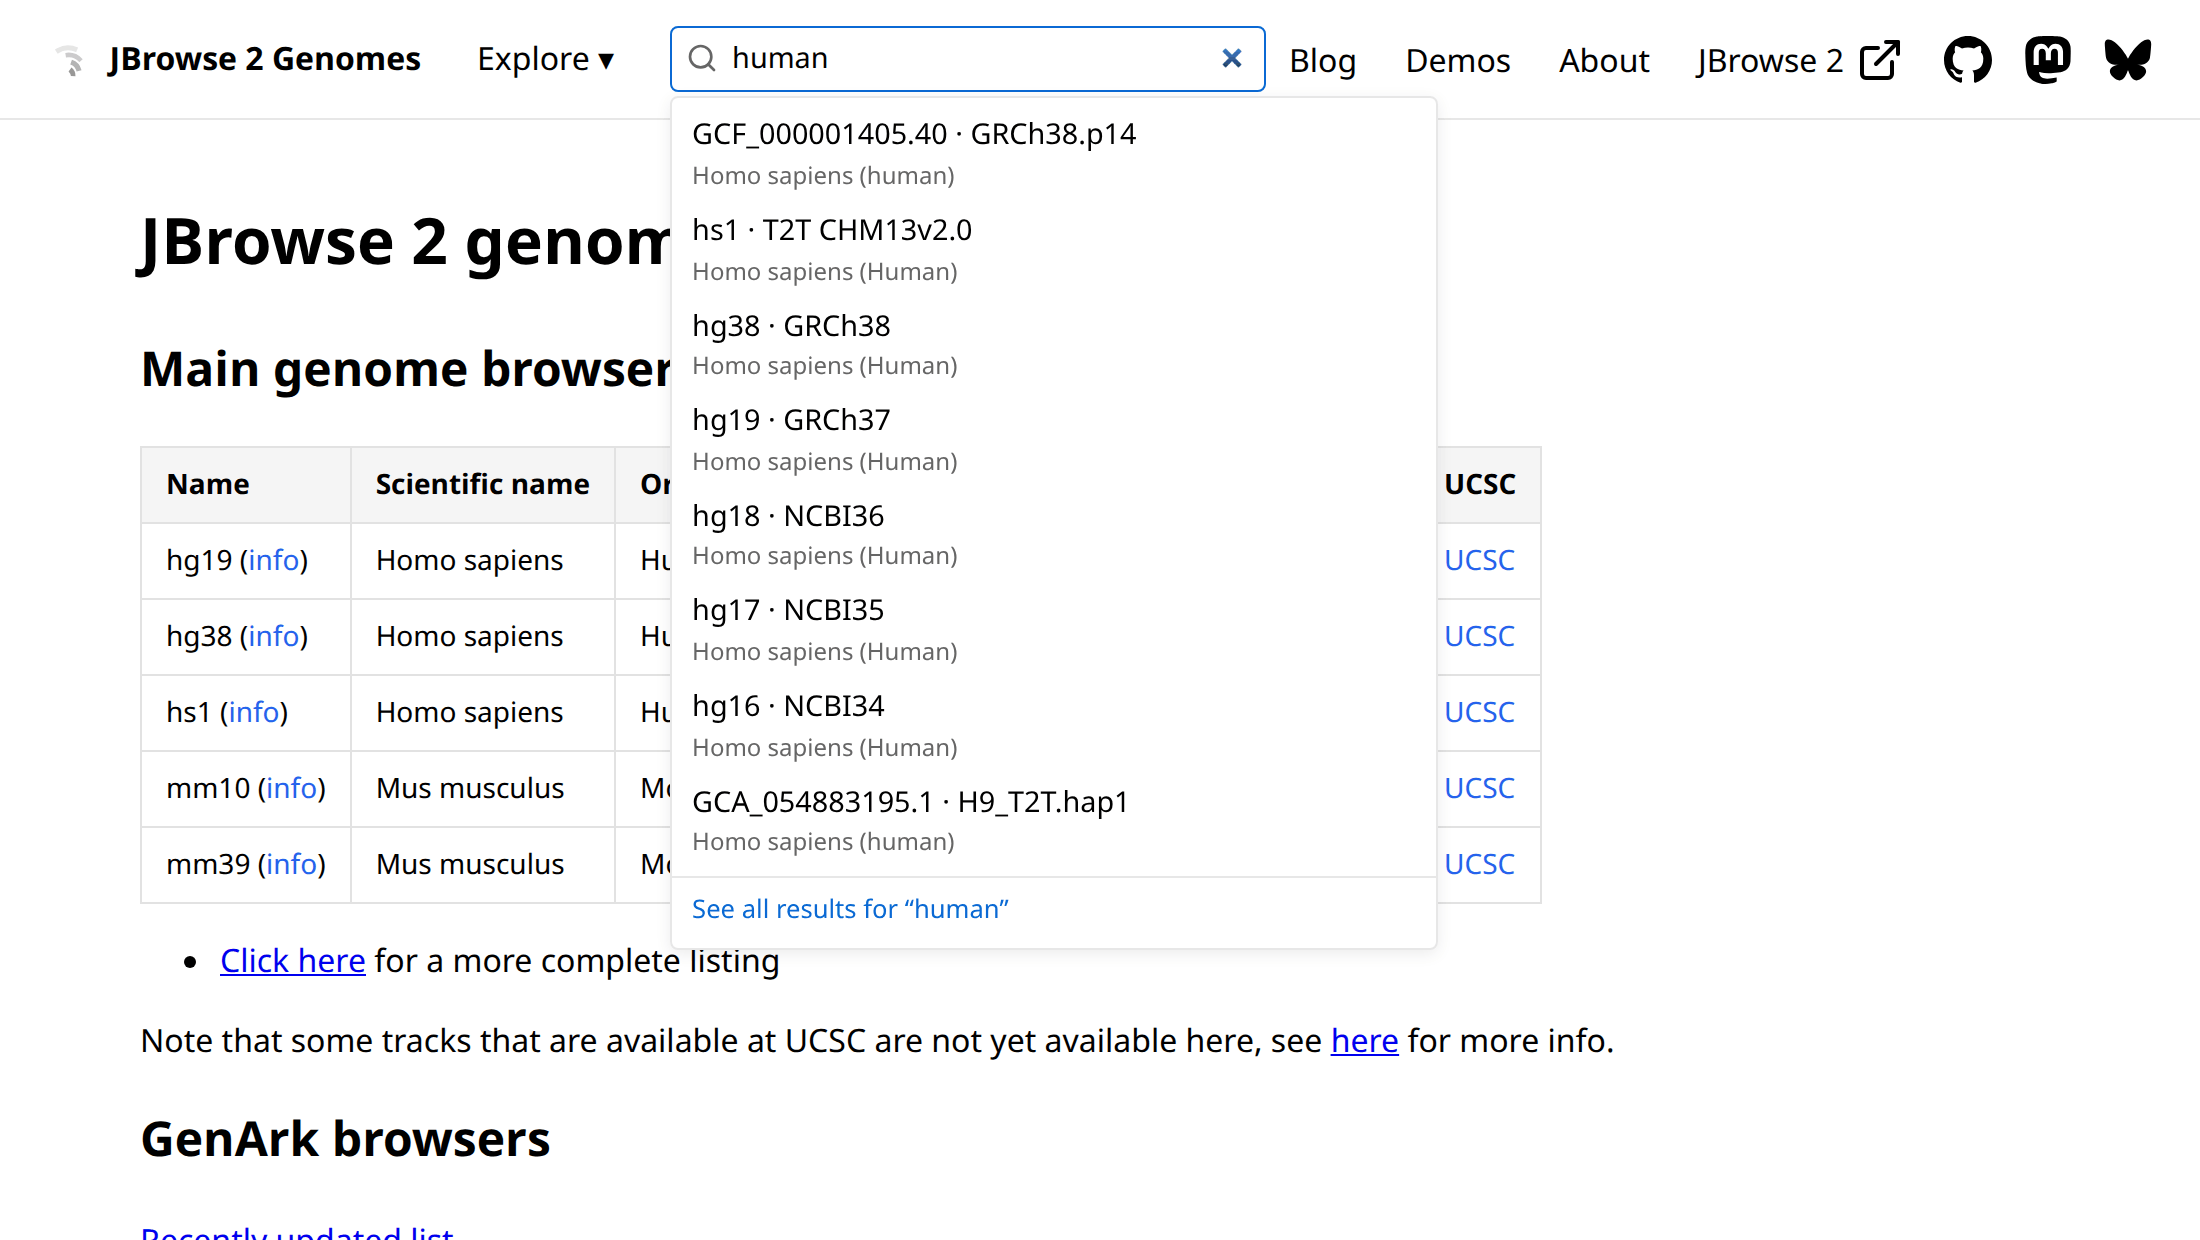
Task: Click 'See all results for human'
Action: point(850,909)
